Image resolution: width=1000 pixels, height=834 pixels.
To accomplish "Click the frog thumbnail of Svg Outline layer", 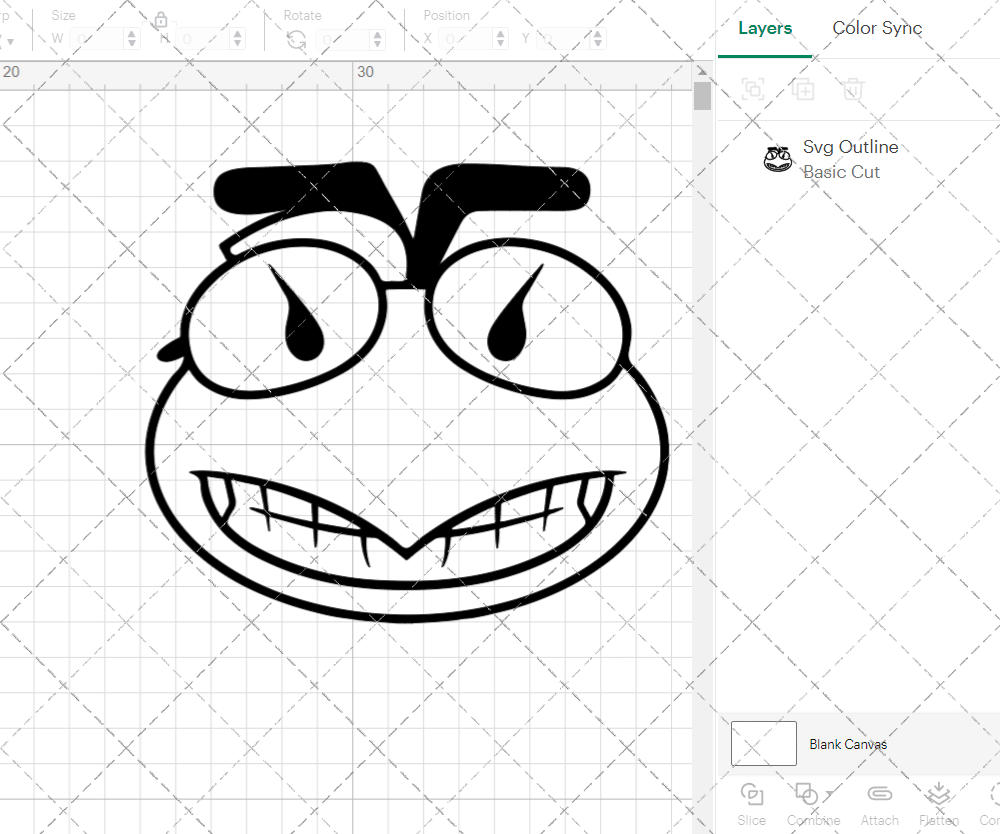I will (x=777, y=159).
